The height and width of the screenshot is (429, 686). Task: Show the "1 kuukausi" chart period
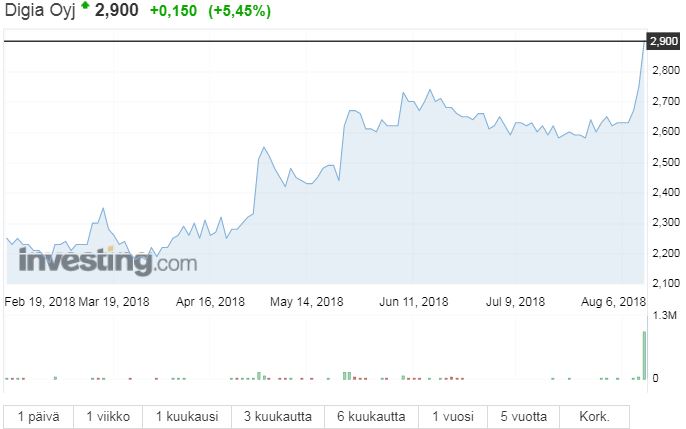186,417
